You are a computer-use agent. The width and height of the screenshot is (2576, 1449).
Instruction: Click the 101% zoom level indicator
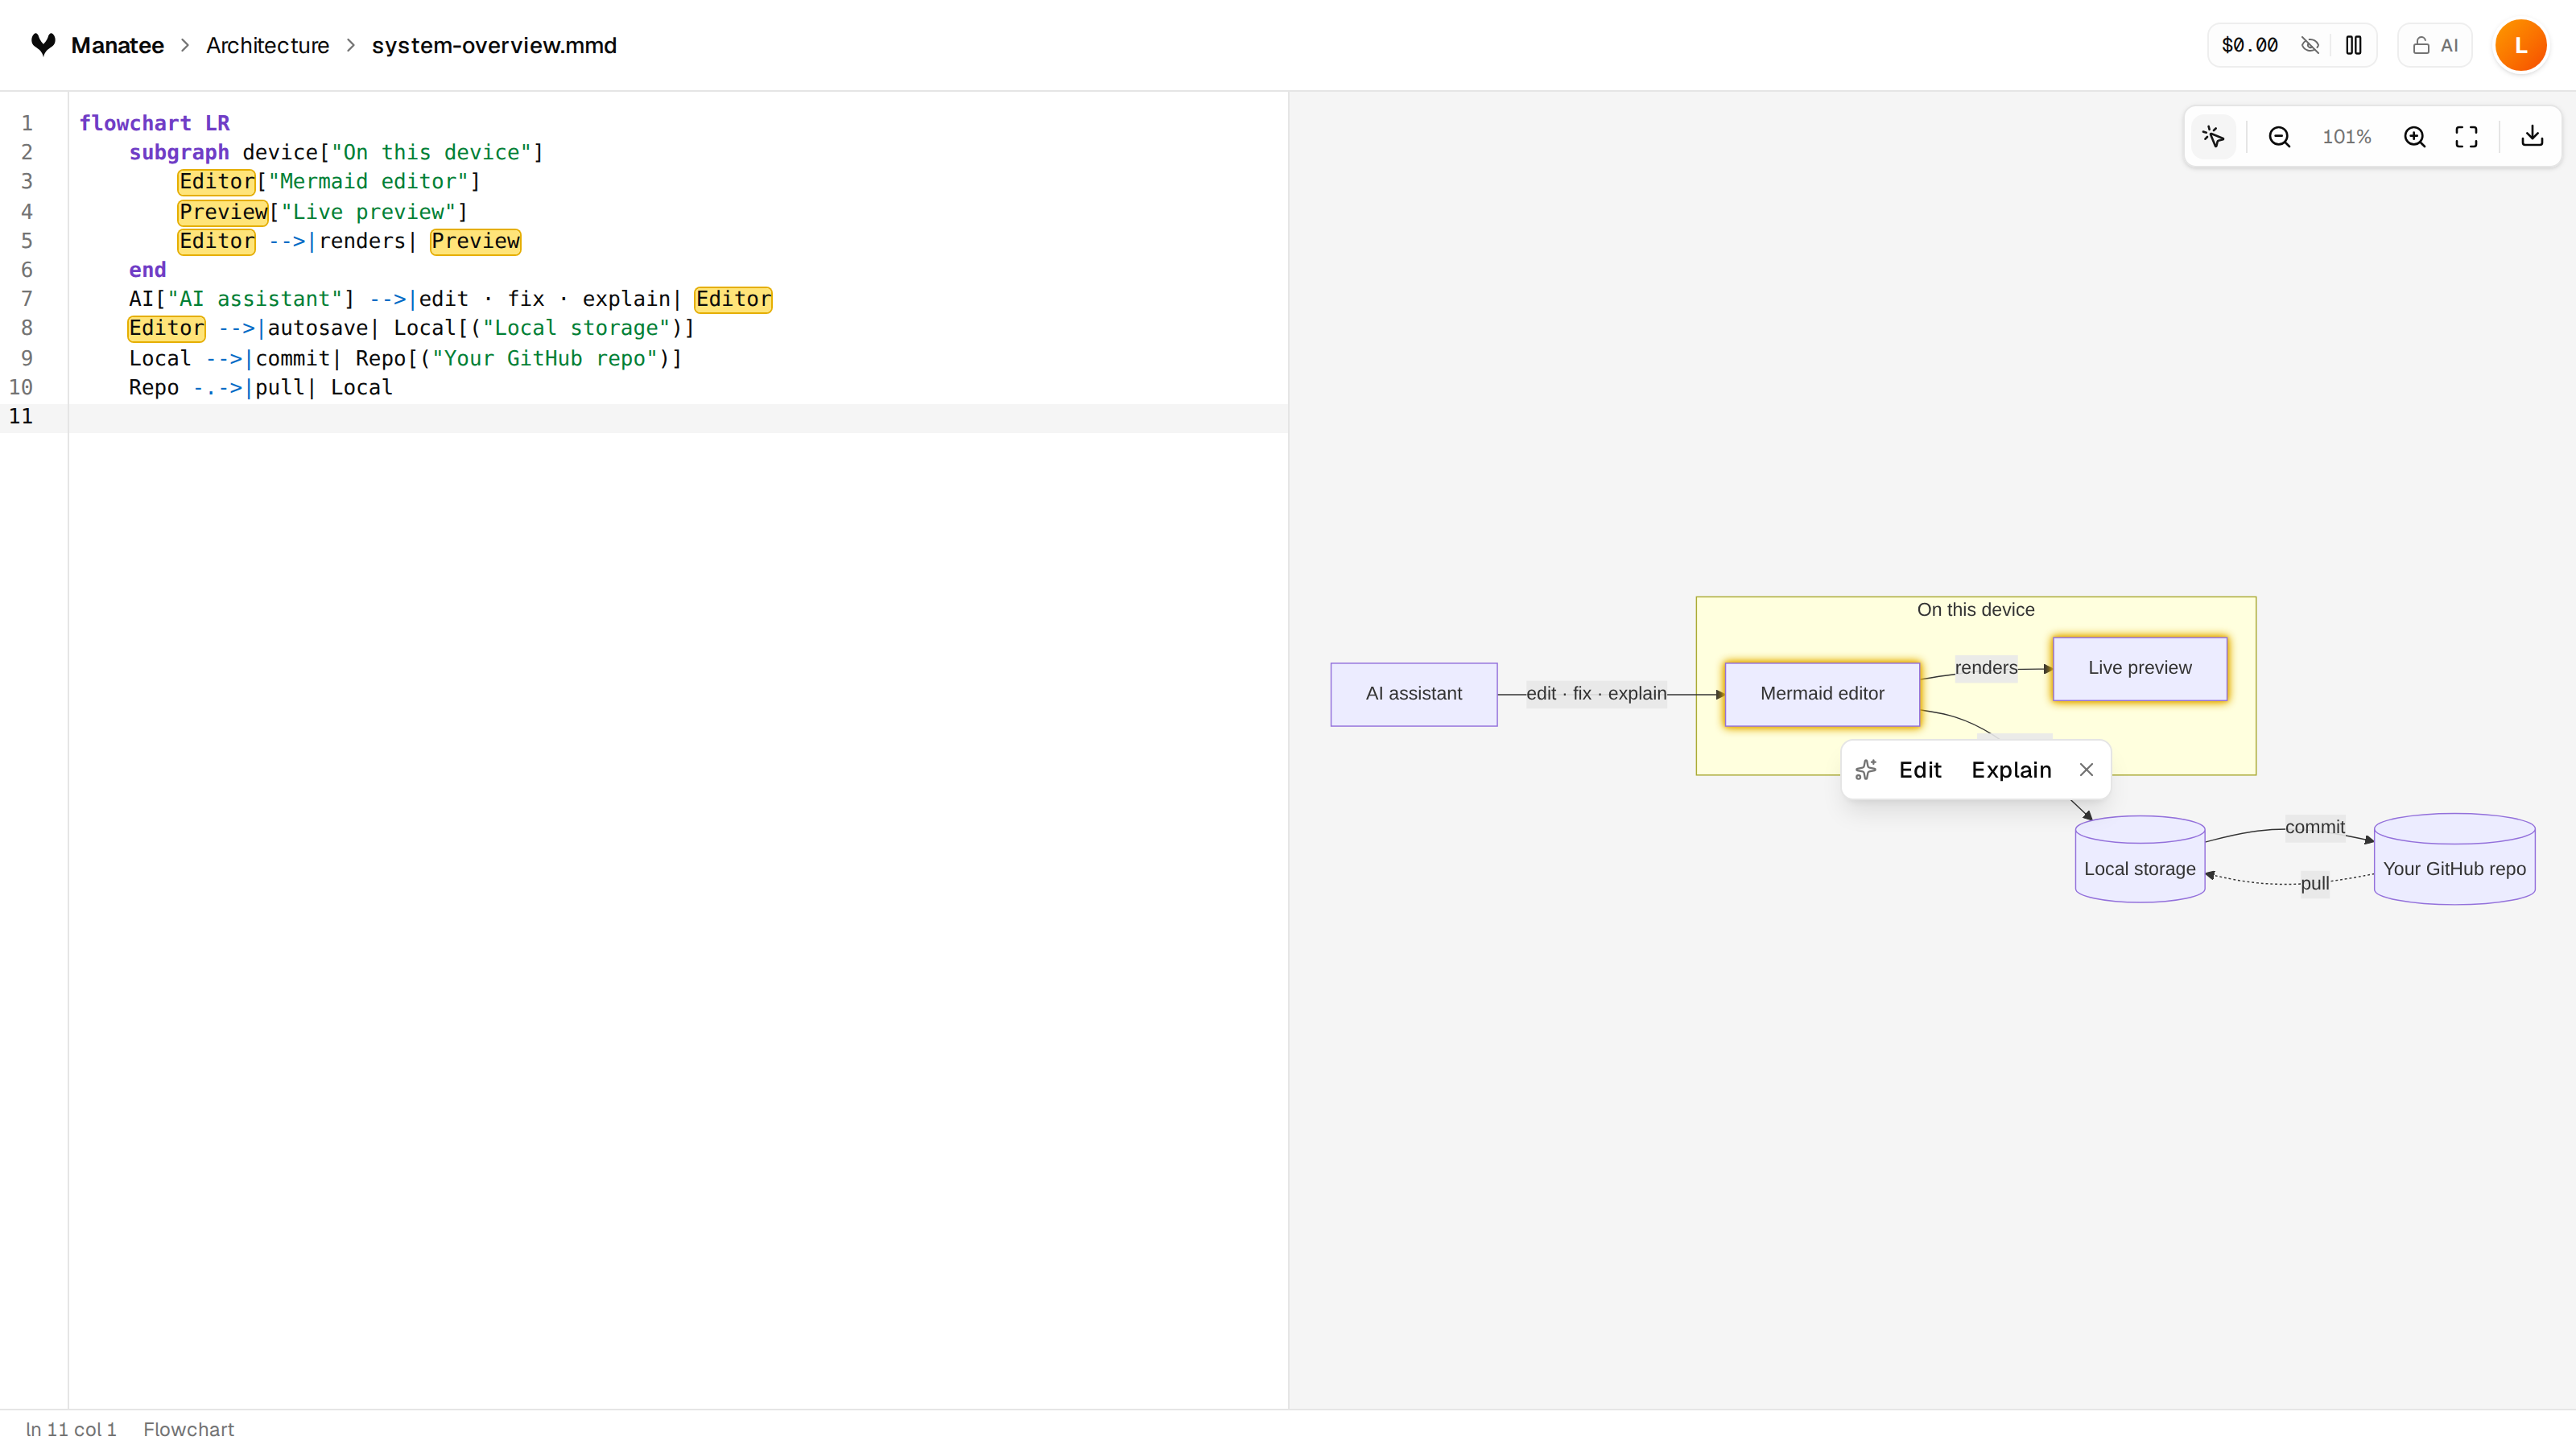pyautogui.click(x=2346, y=137)
